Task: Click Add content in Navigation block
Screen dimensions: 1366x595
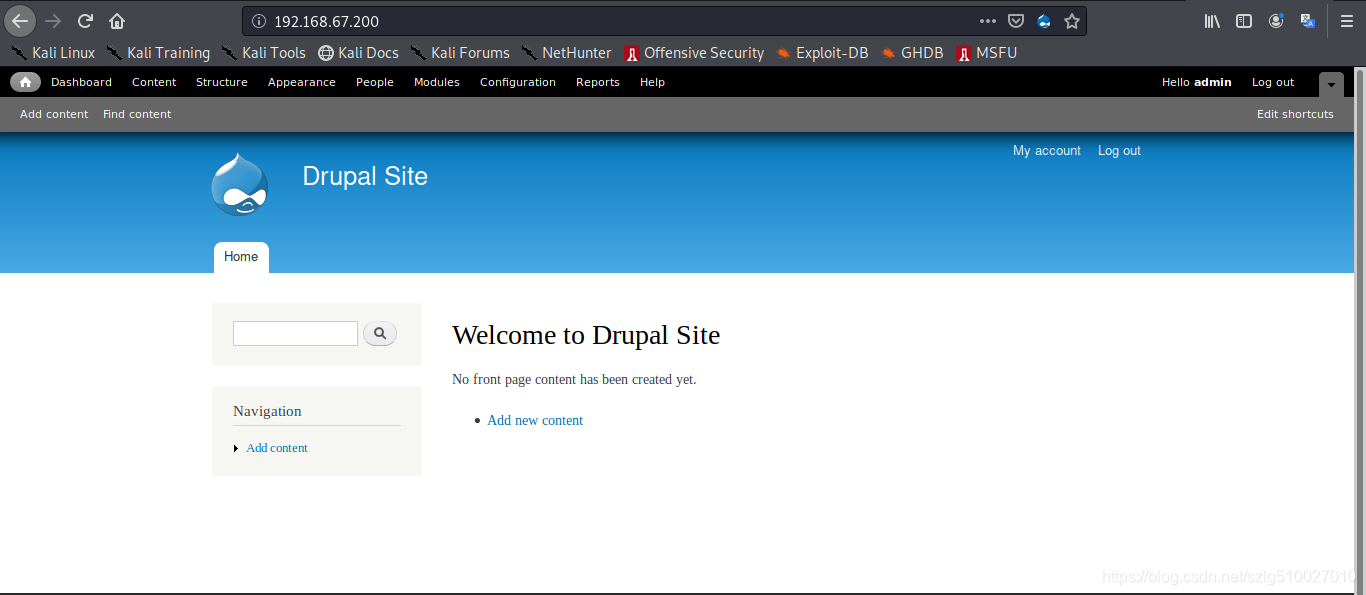Action: 277,448
